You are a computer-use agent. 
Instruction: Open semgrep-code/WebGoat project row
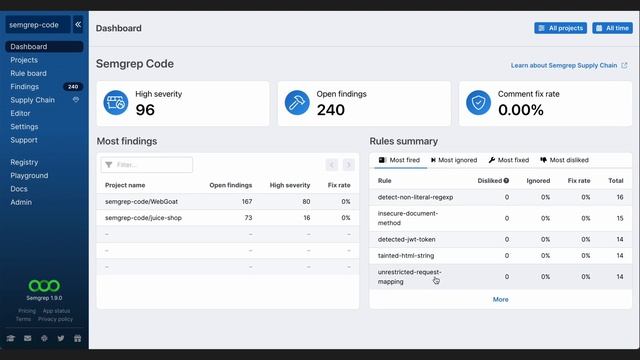pos(228,202)
